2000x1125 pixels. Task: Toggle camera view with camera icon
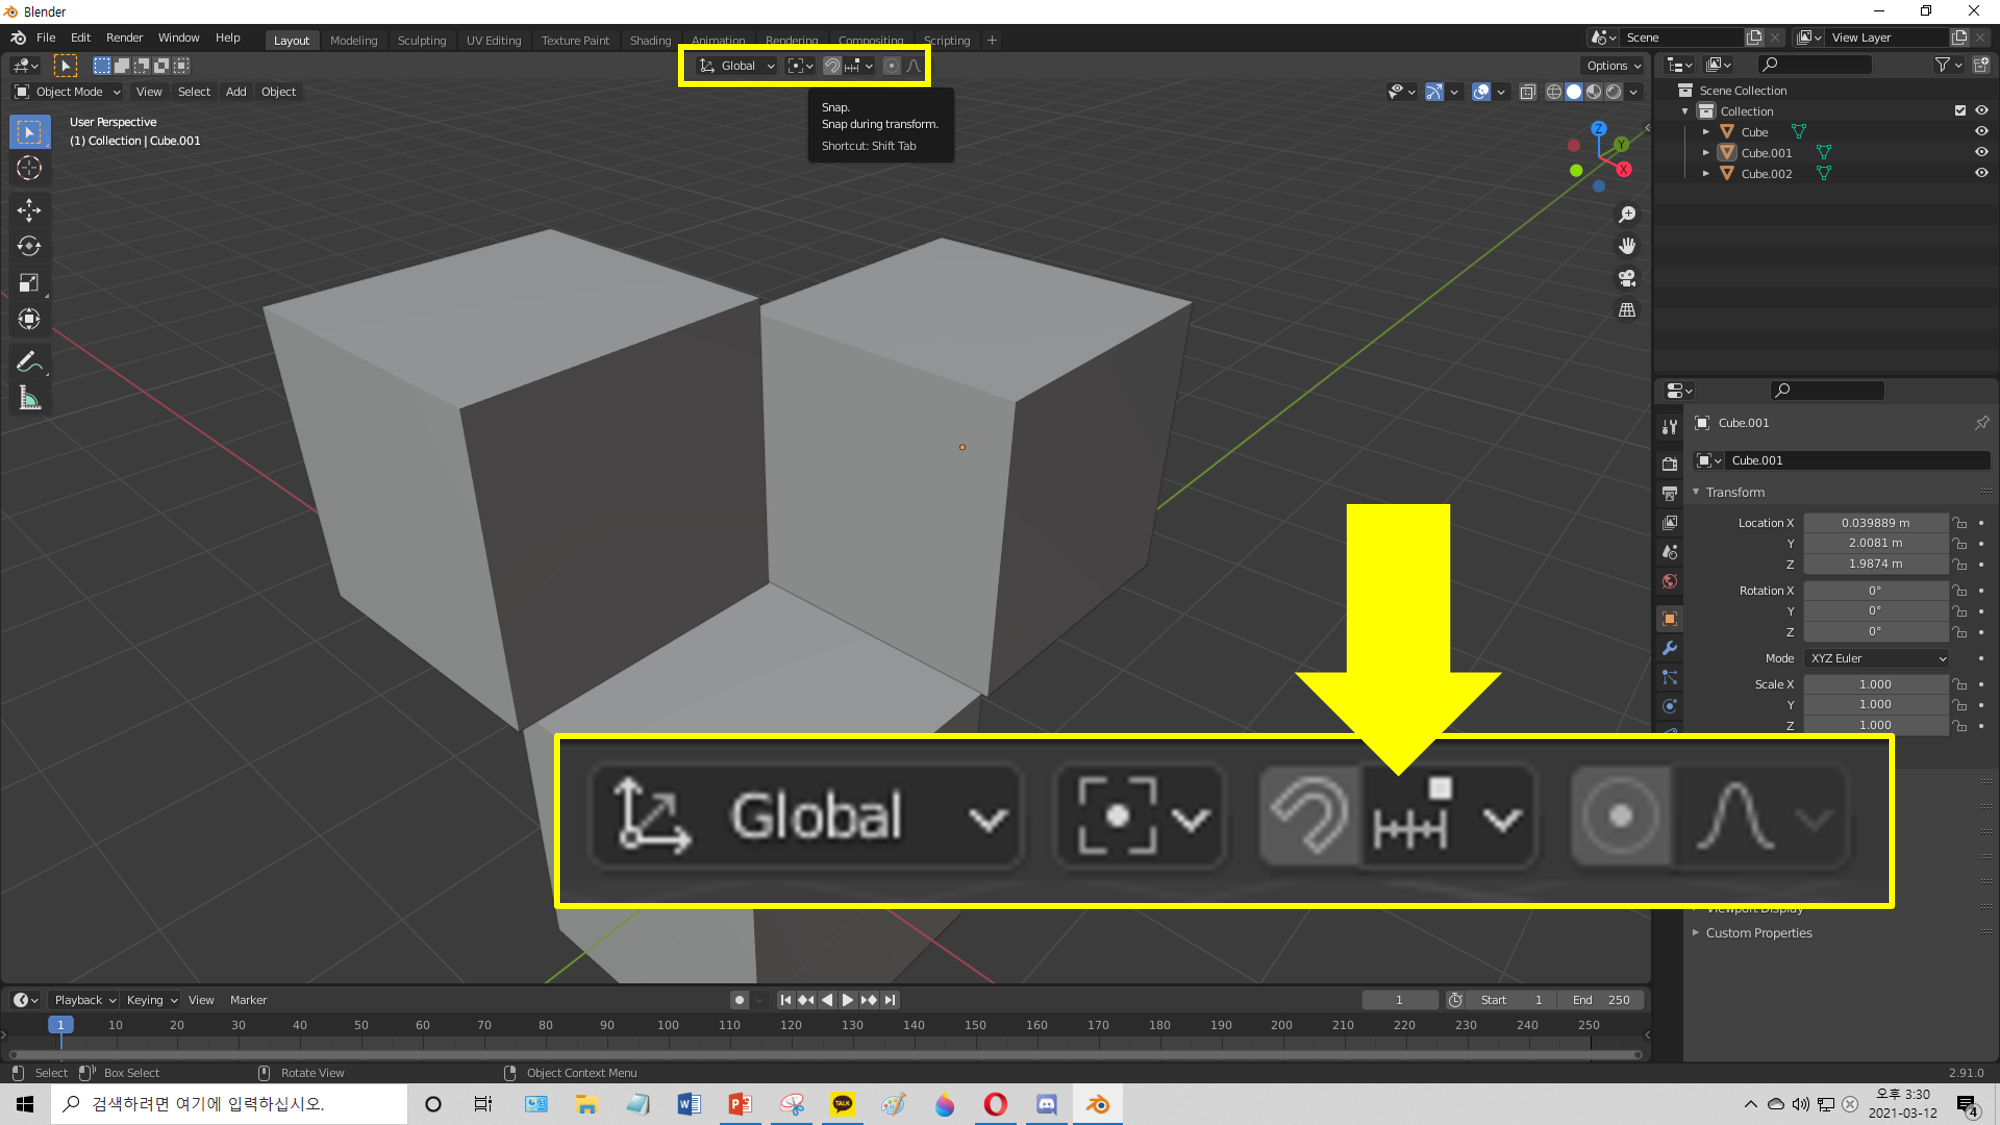tap(1627, 278)
